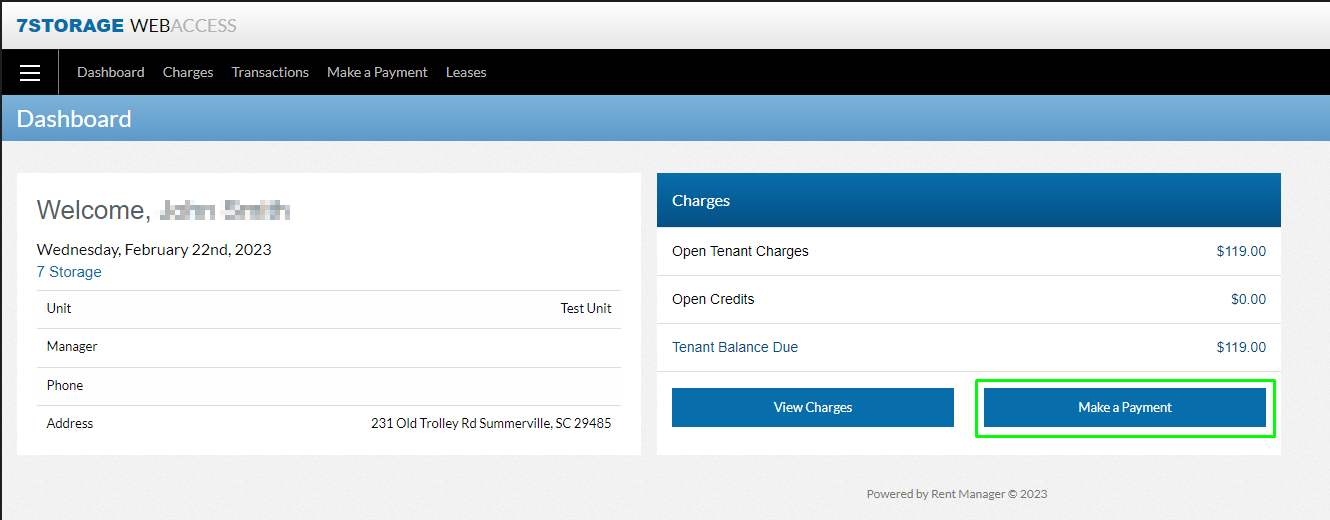
Task: Open the Leases navigation item
Action: point(466,73)
